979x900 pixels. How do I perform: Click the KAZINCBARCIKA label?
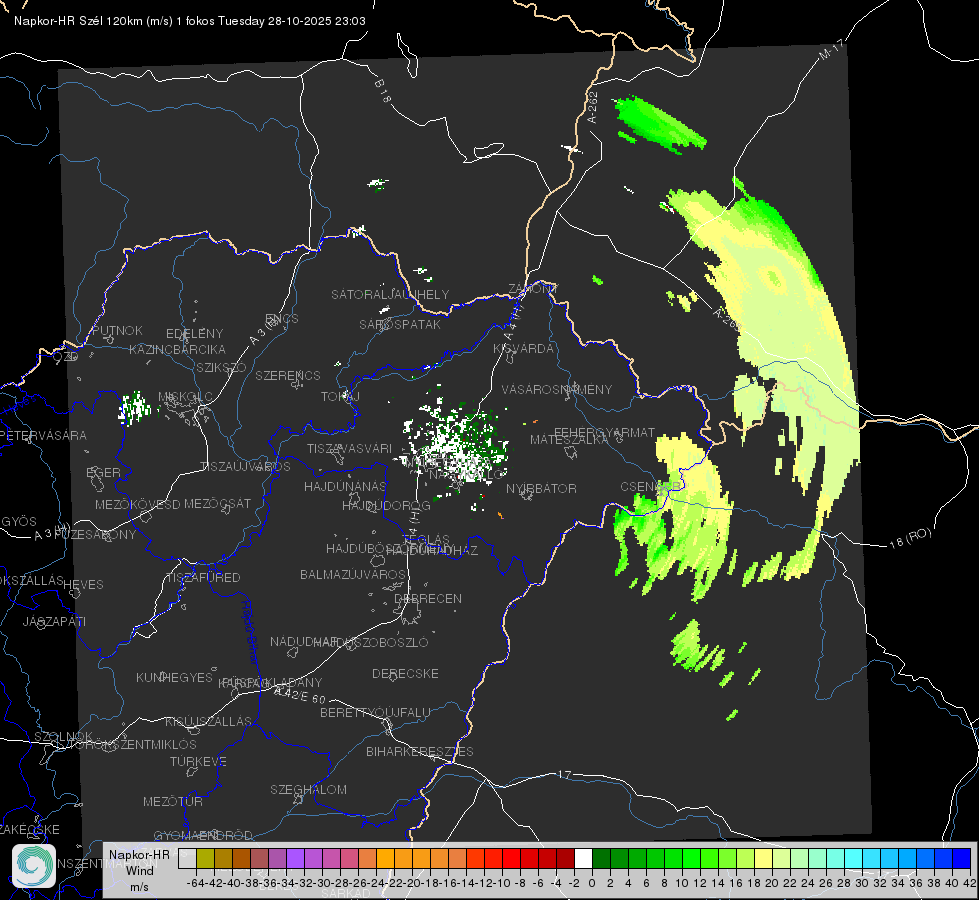[x=177, y=349]
